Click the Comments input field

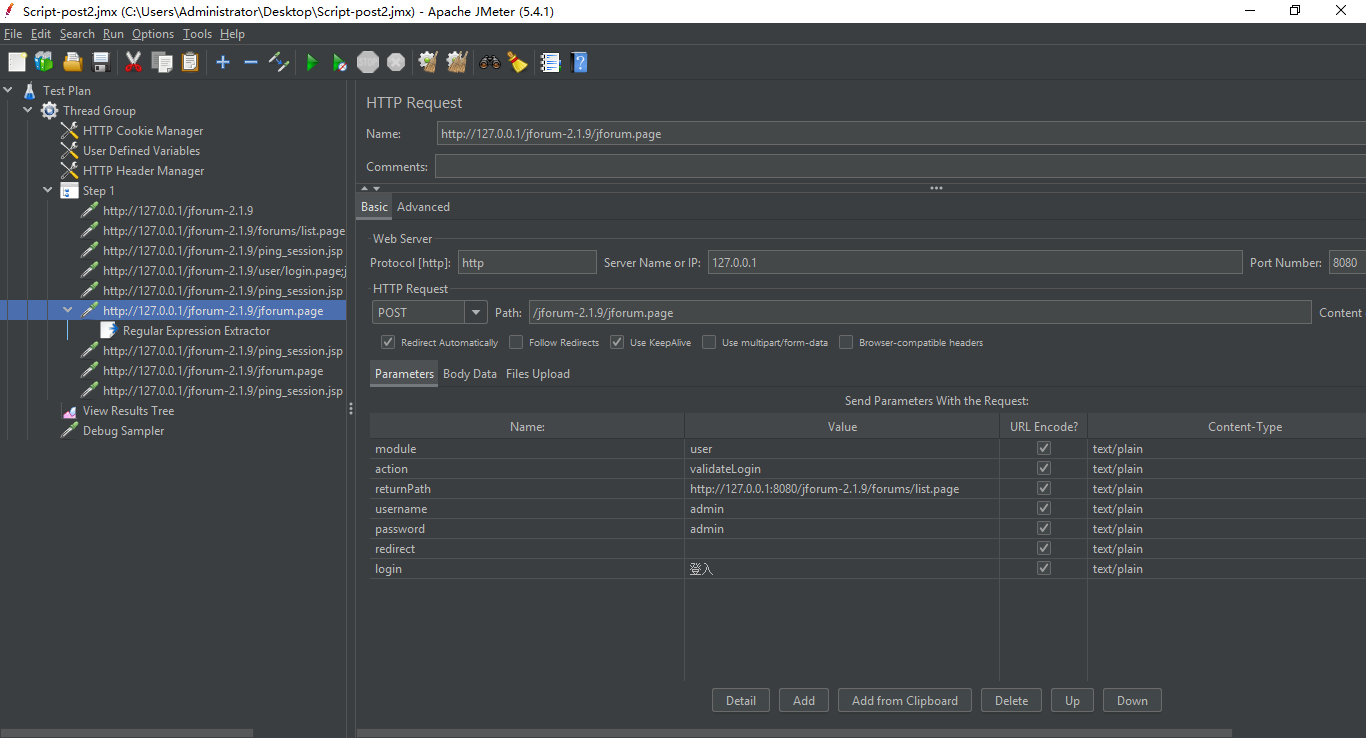coord(900,167)
